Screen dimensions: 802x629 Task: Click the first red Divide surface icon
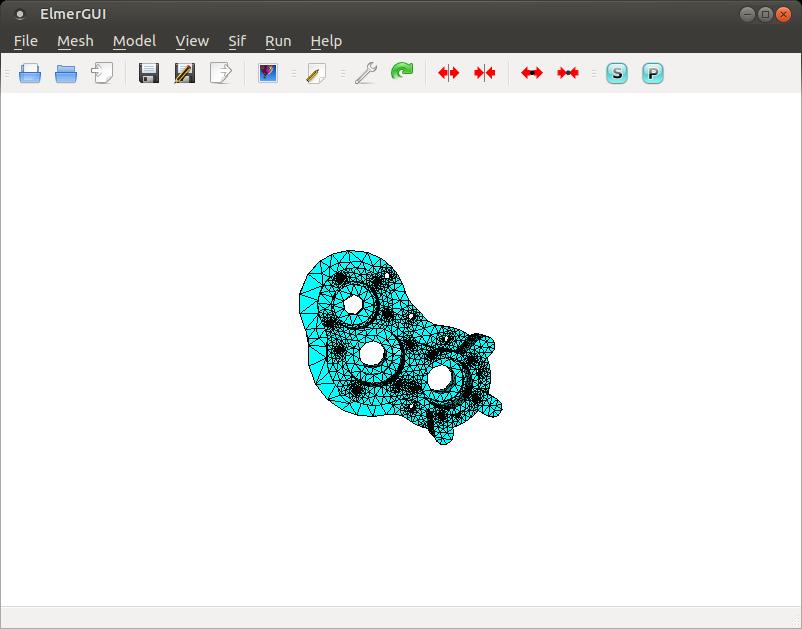[x=449, y=73]
